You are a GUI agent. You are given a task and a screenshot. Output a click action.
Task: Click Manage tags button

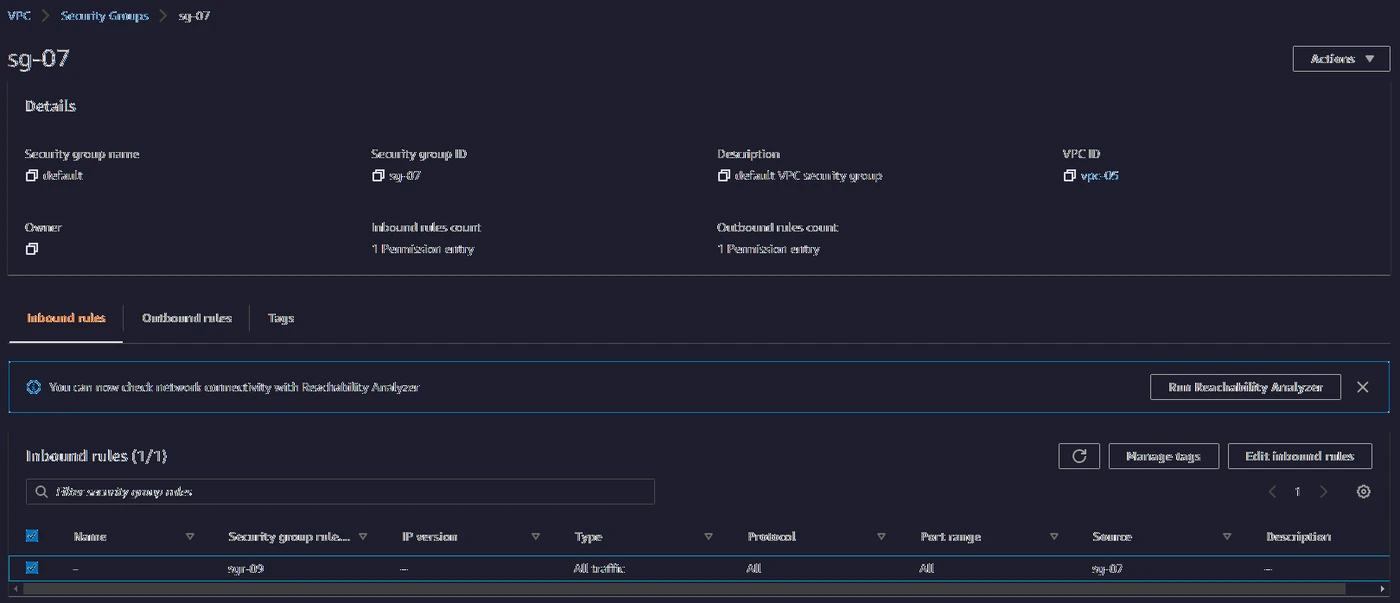(1163, 456)
